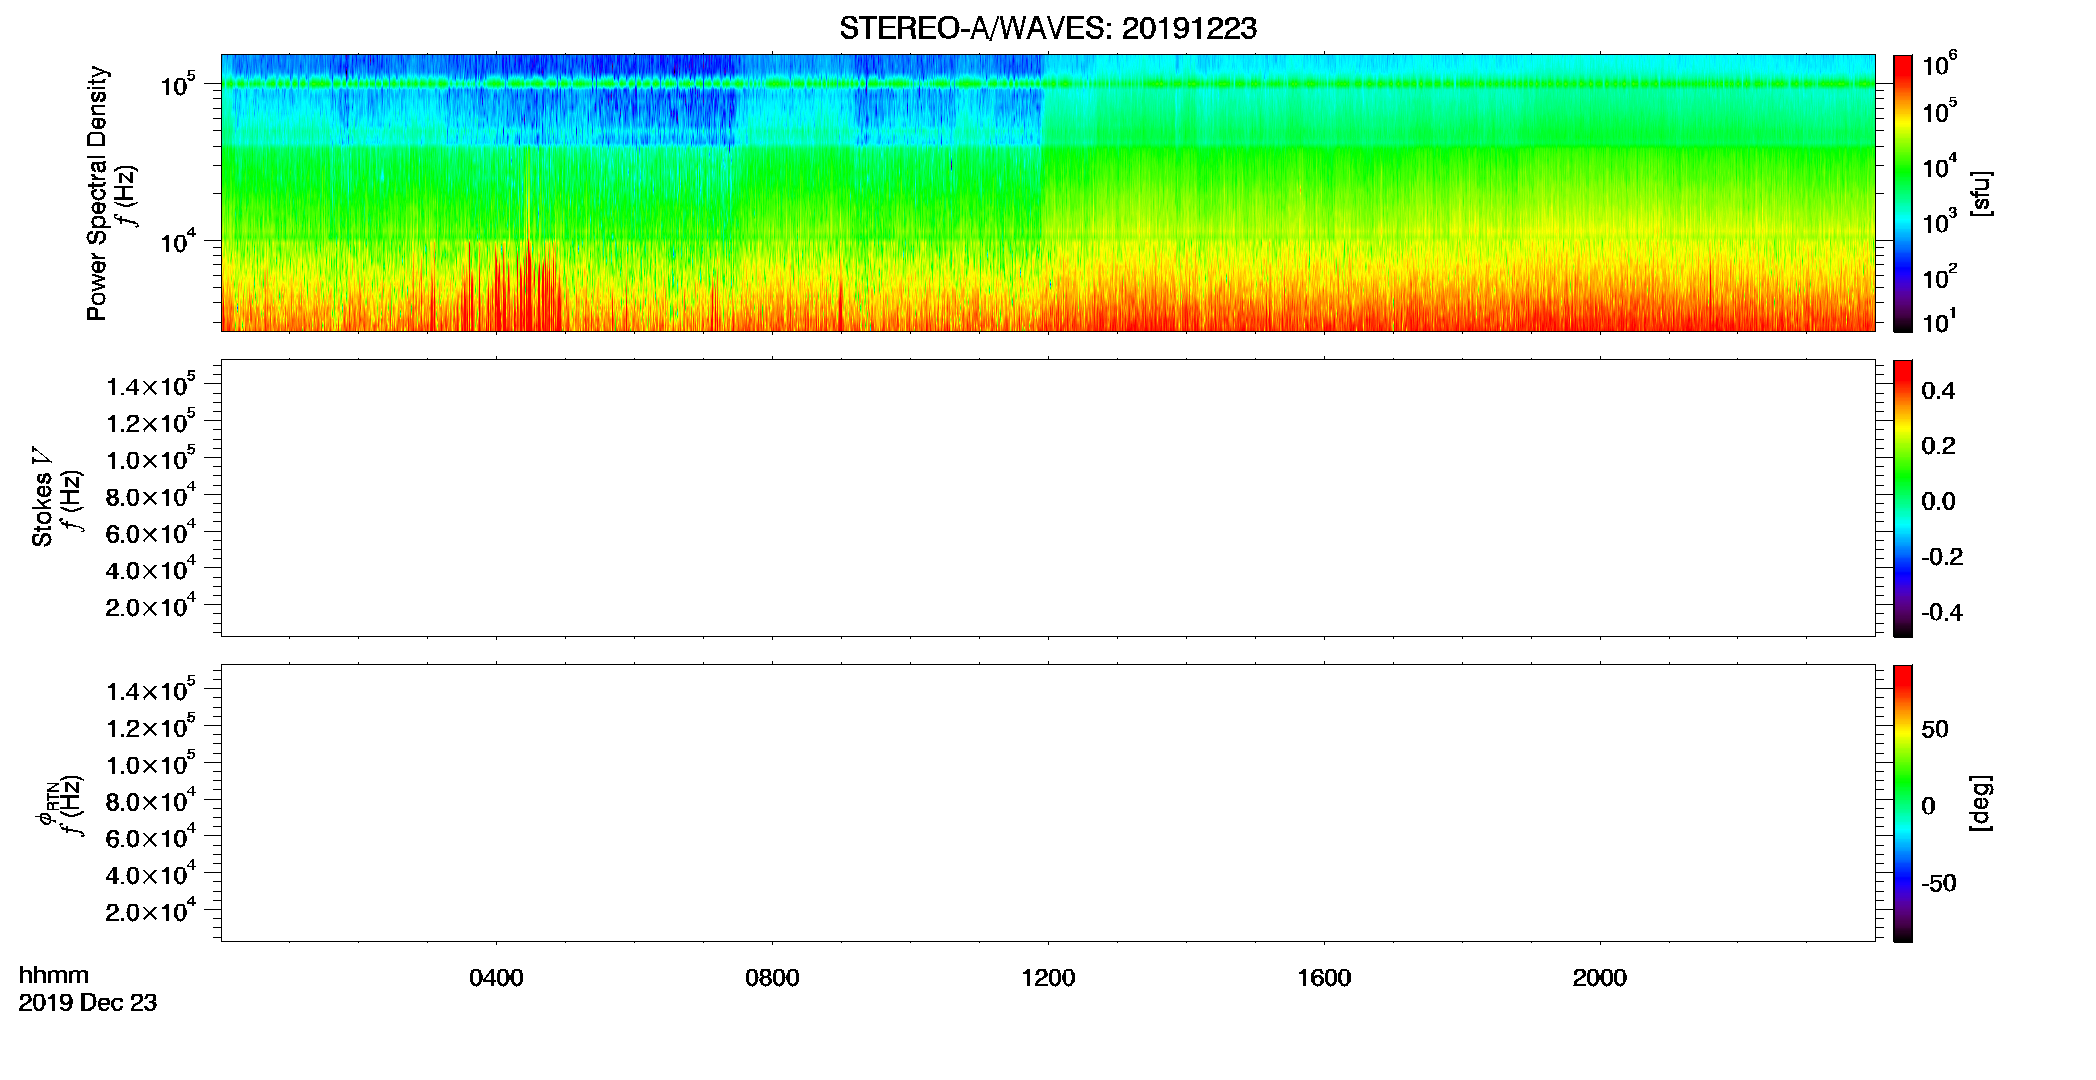
Task: Select the "Stokes V" axis label
Action: [x=42, y=497]
